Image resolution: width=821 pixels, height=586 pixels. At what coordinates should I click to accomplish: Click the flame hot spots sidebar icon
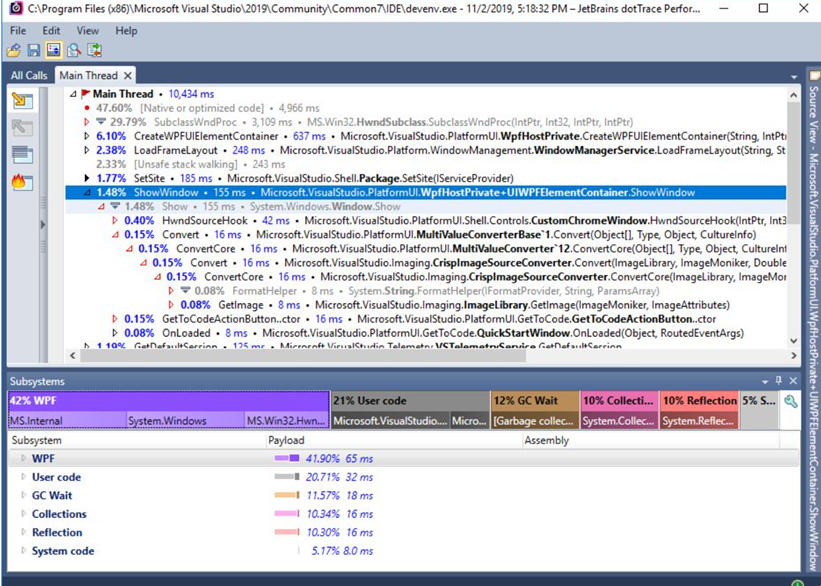(x=23, y=182)
